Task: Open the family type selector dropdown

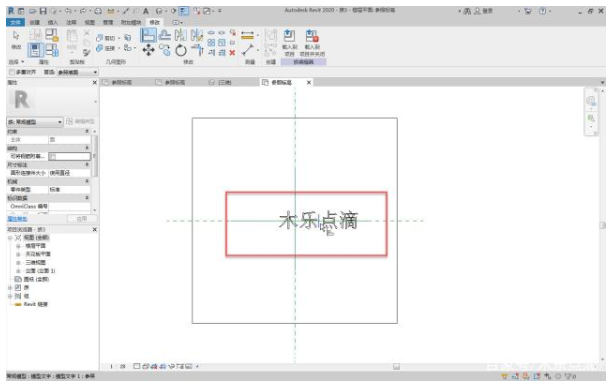Action: [x=34, y=122]
